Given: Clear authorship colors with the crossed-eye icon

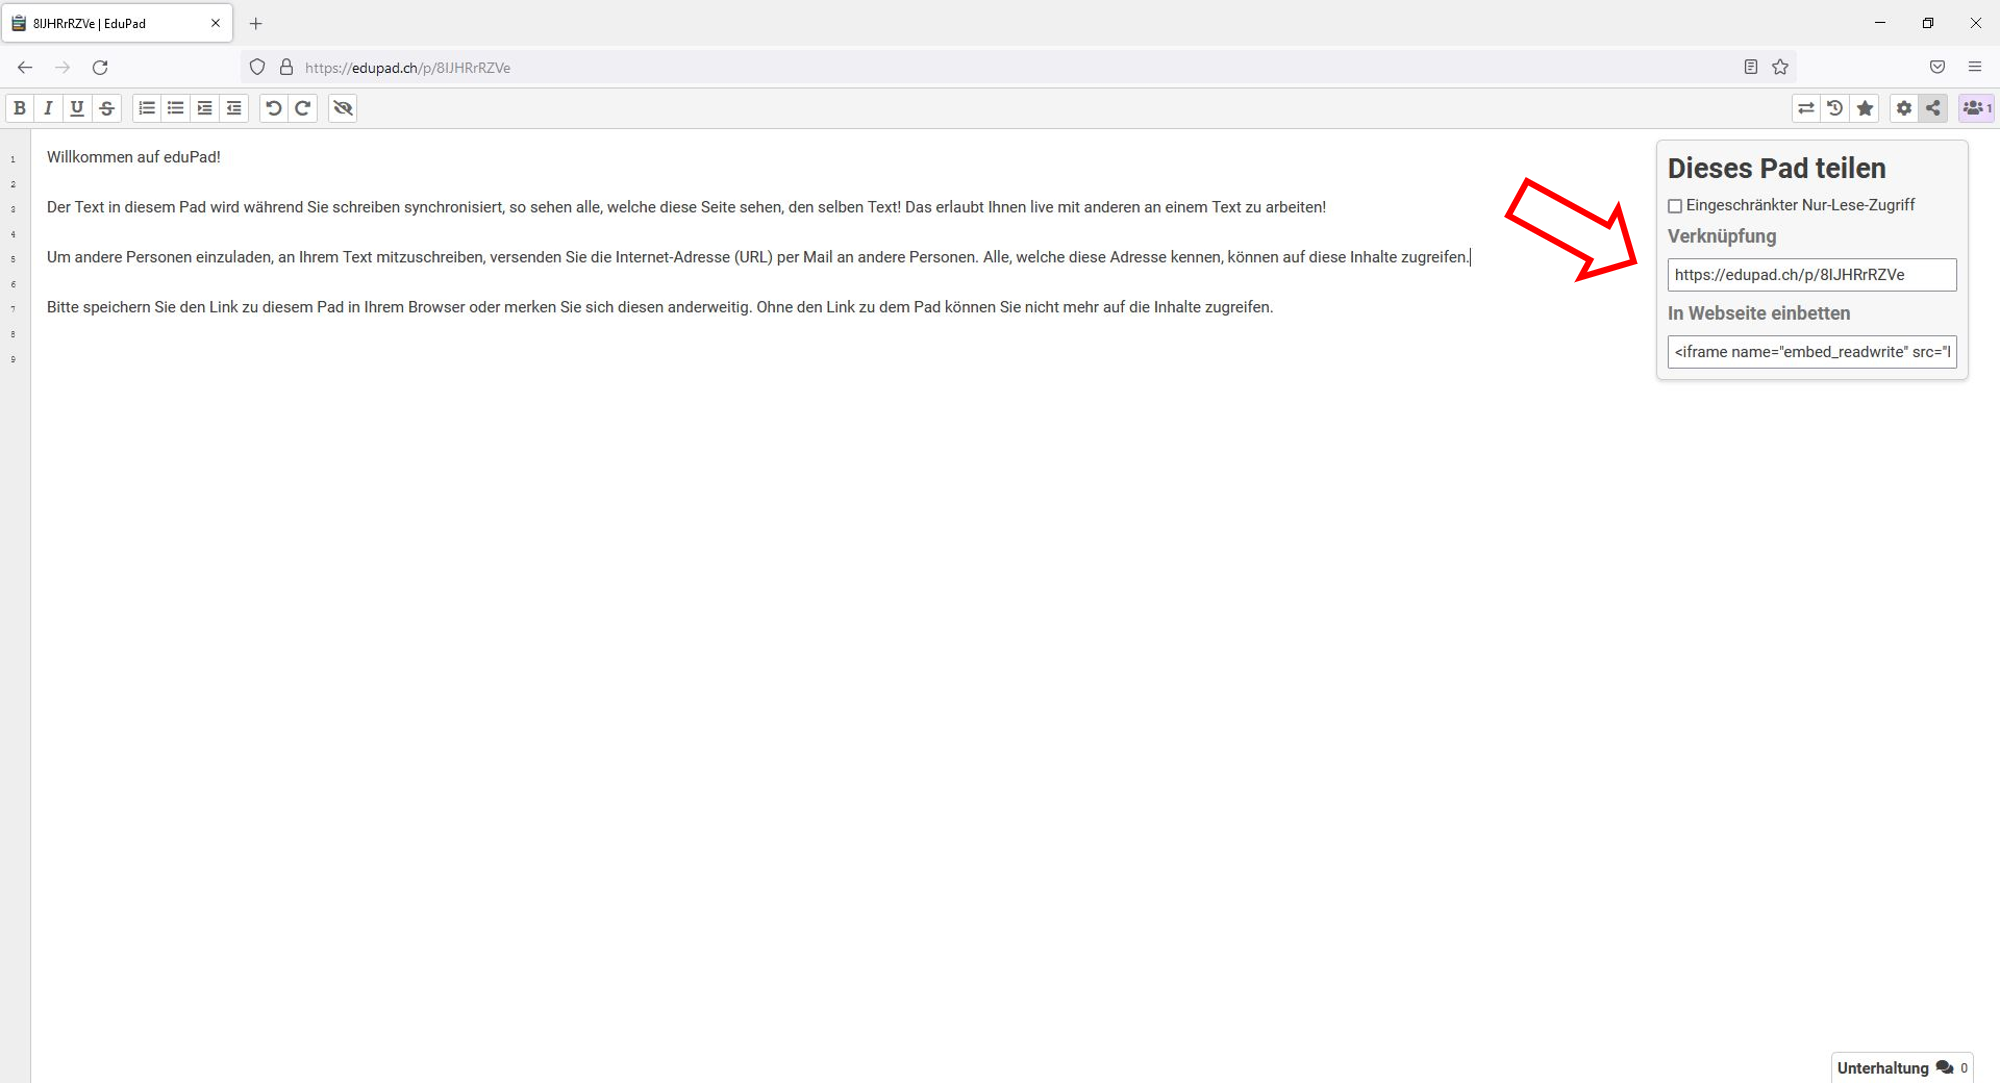Looking at the screenshot, I should (x=343, y=108).
